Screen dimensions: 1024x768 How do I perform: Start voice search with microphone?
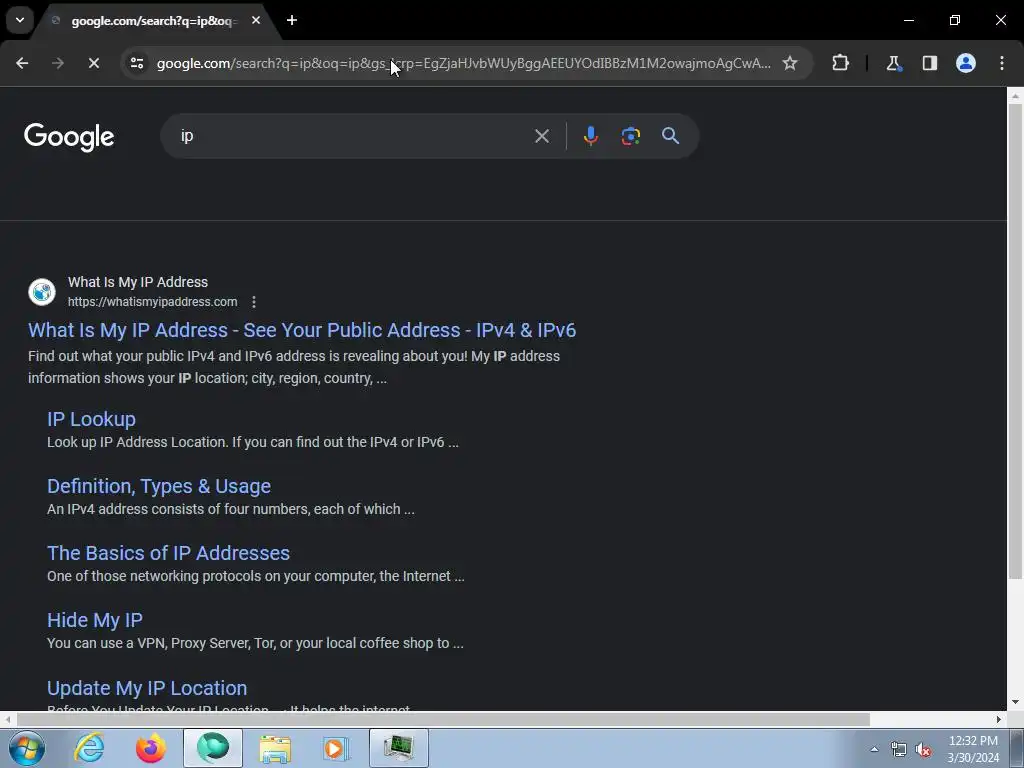click(x=590, y=136)
